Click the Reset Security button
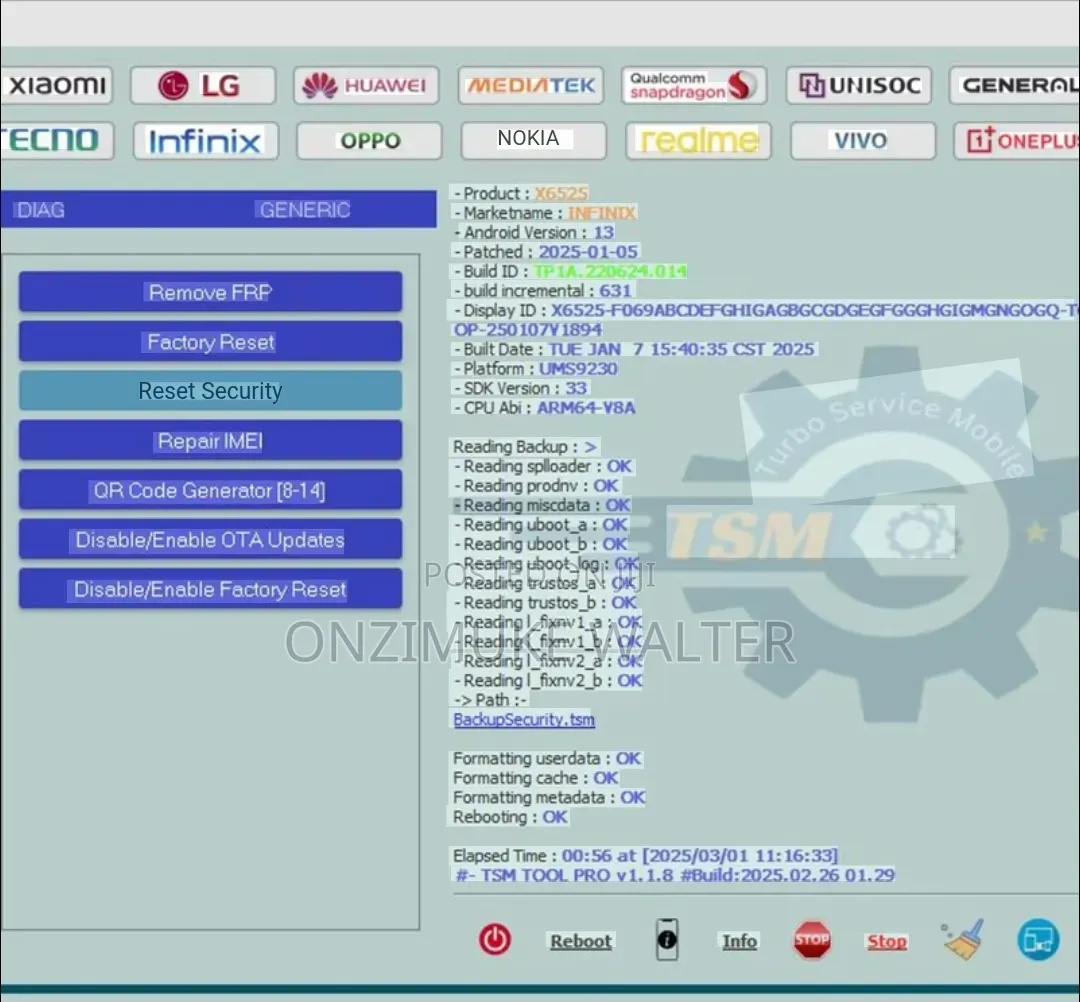The height and width of the screenshot is (1002, 1080). [211, 391]
